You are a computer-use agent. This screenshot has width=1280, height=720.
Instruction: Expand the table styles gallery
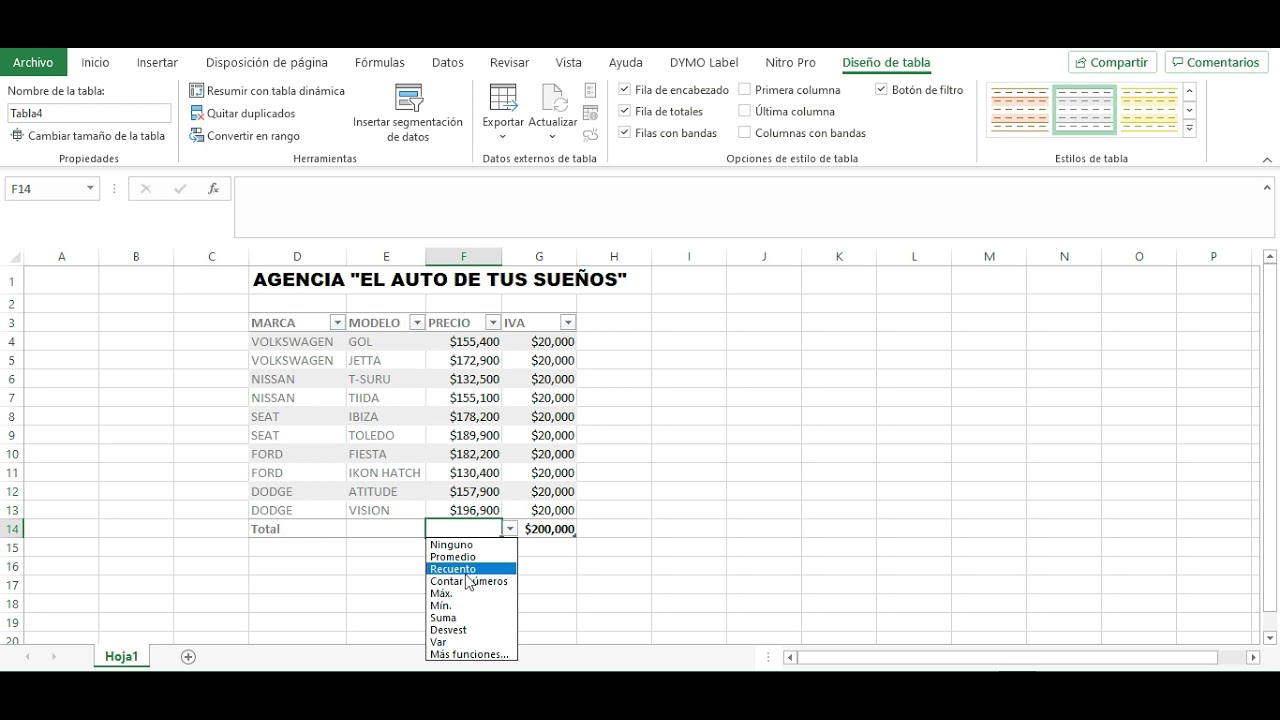pyautogui.click(x=1190, y=129)
